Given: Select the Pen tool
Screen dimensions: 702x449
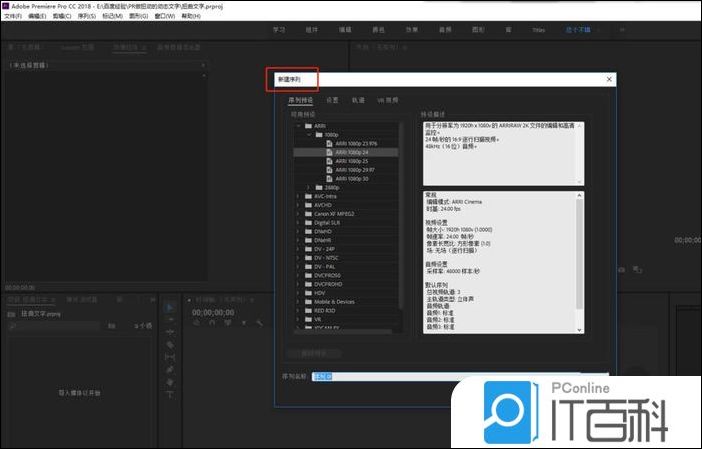Looking at the screenshot, I should pos(170,369).
